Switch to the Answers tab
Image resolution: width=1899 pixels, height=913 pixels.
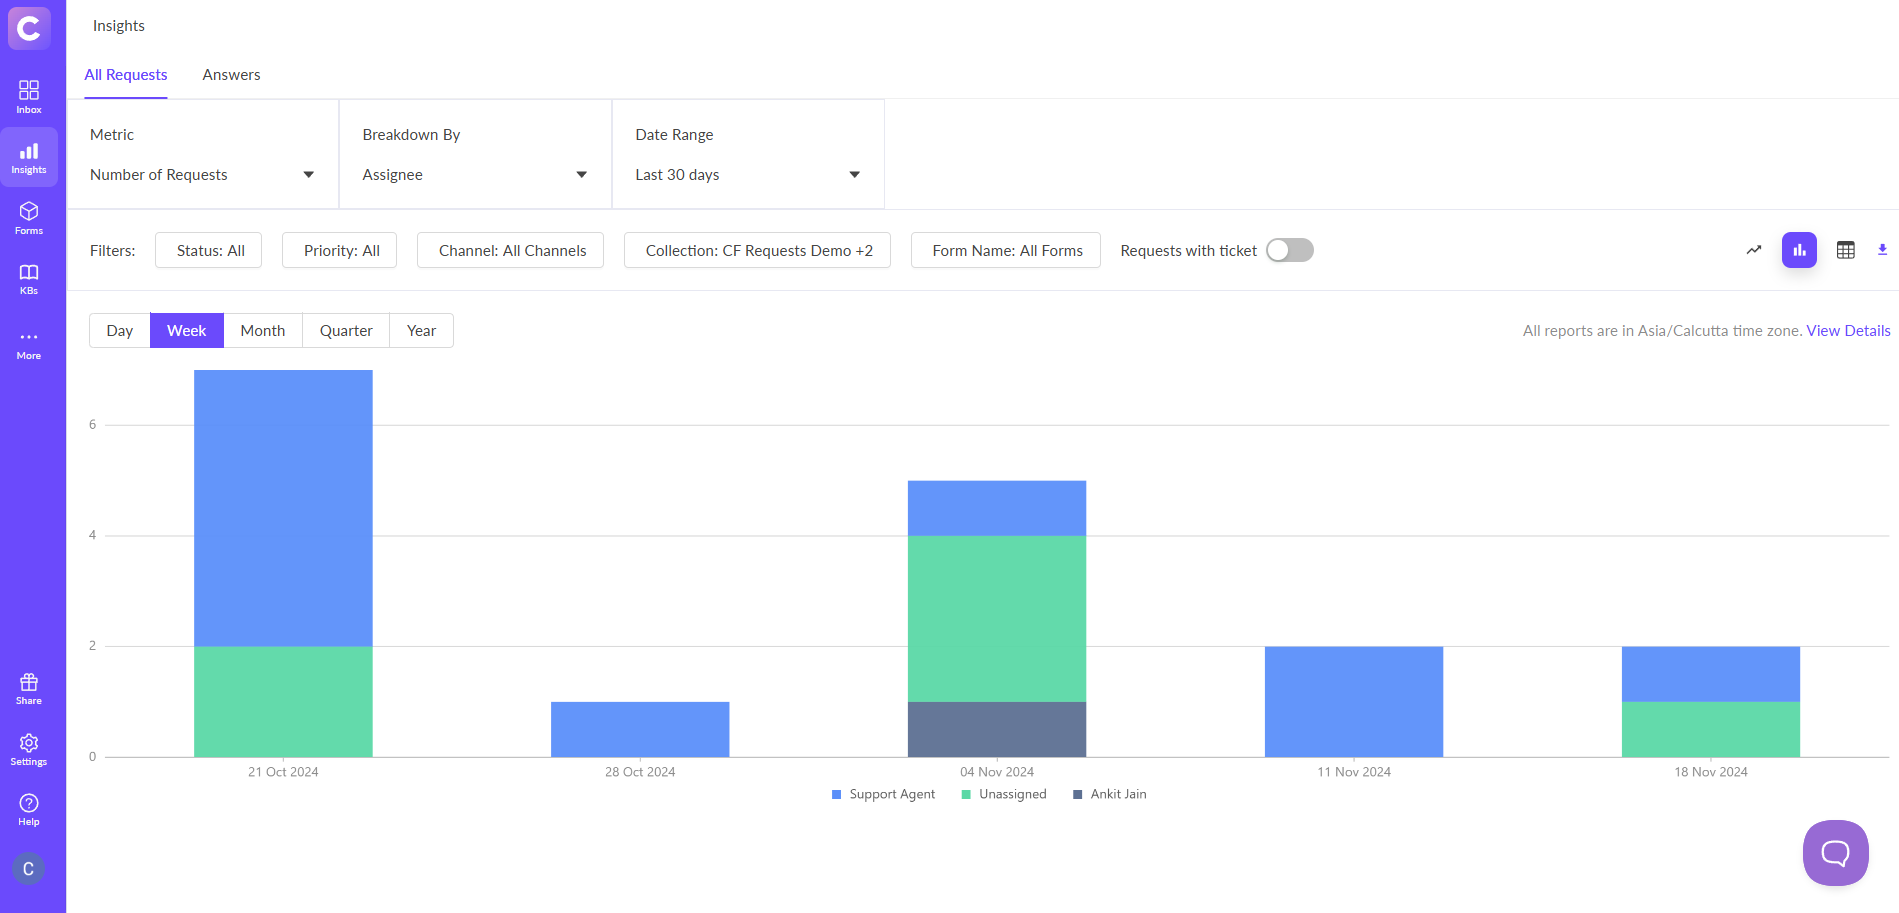click(231, 75)
